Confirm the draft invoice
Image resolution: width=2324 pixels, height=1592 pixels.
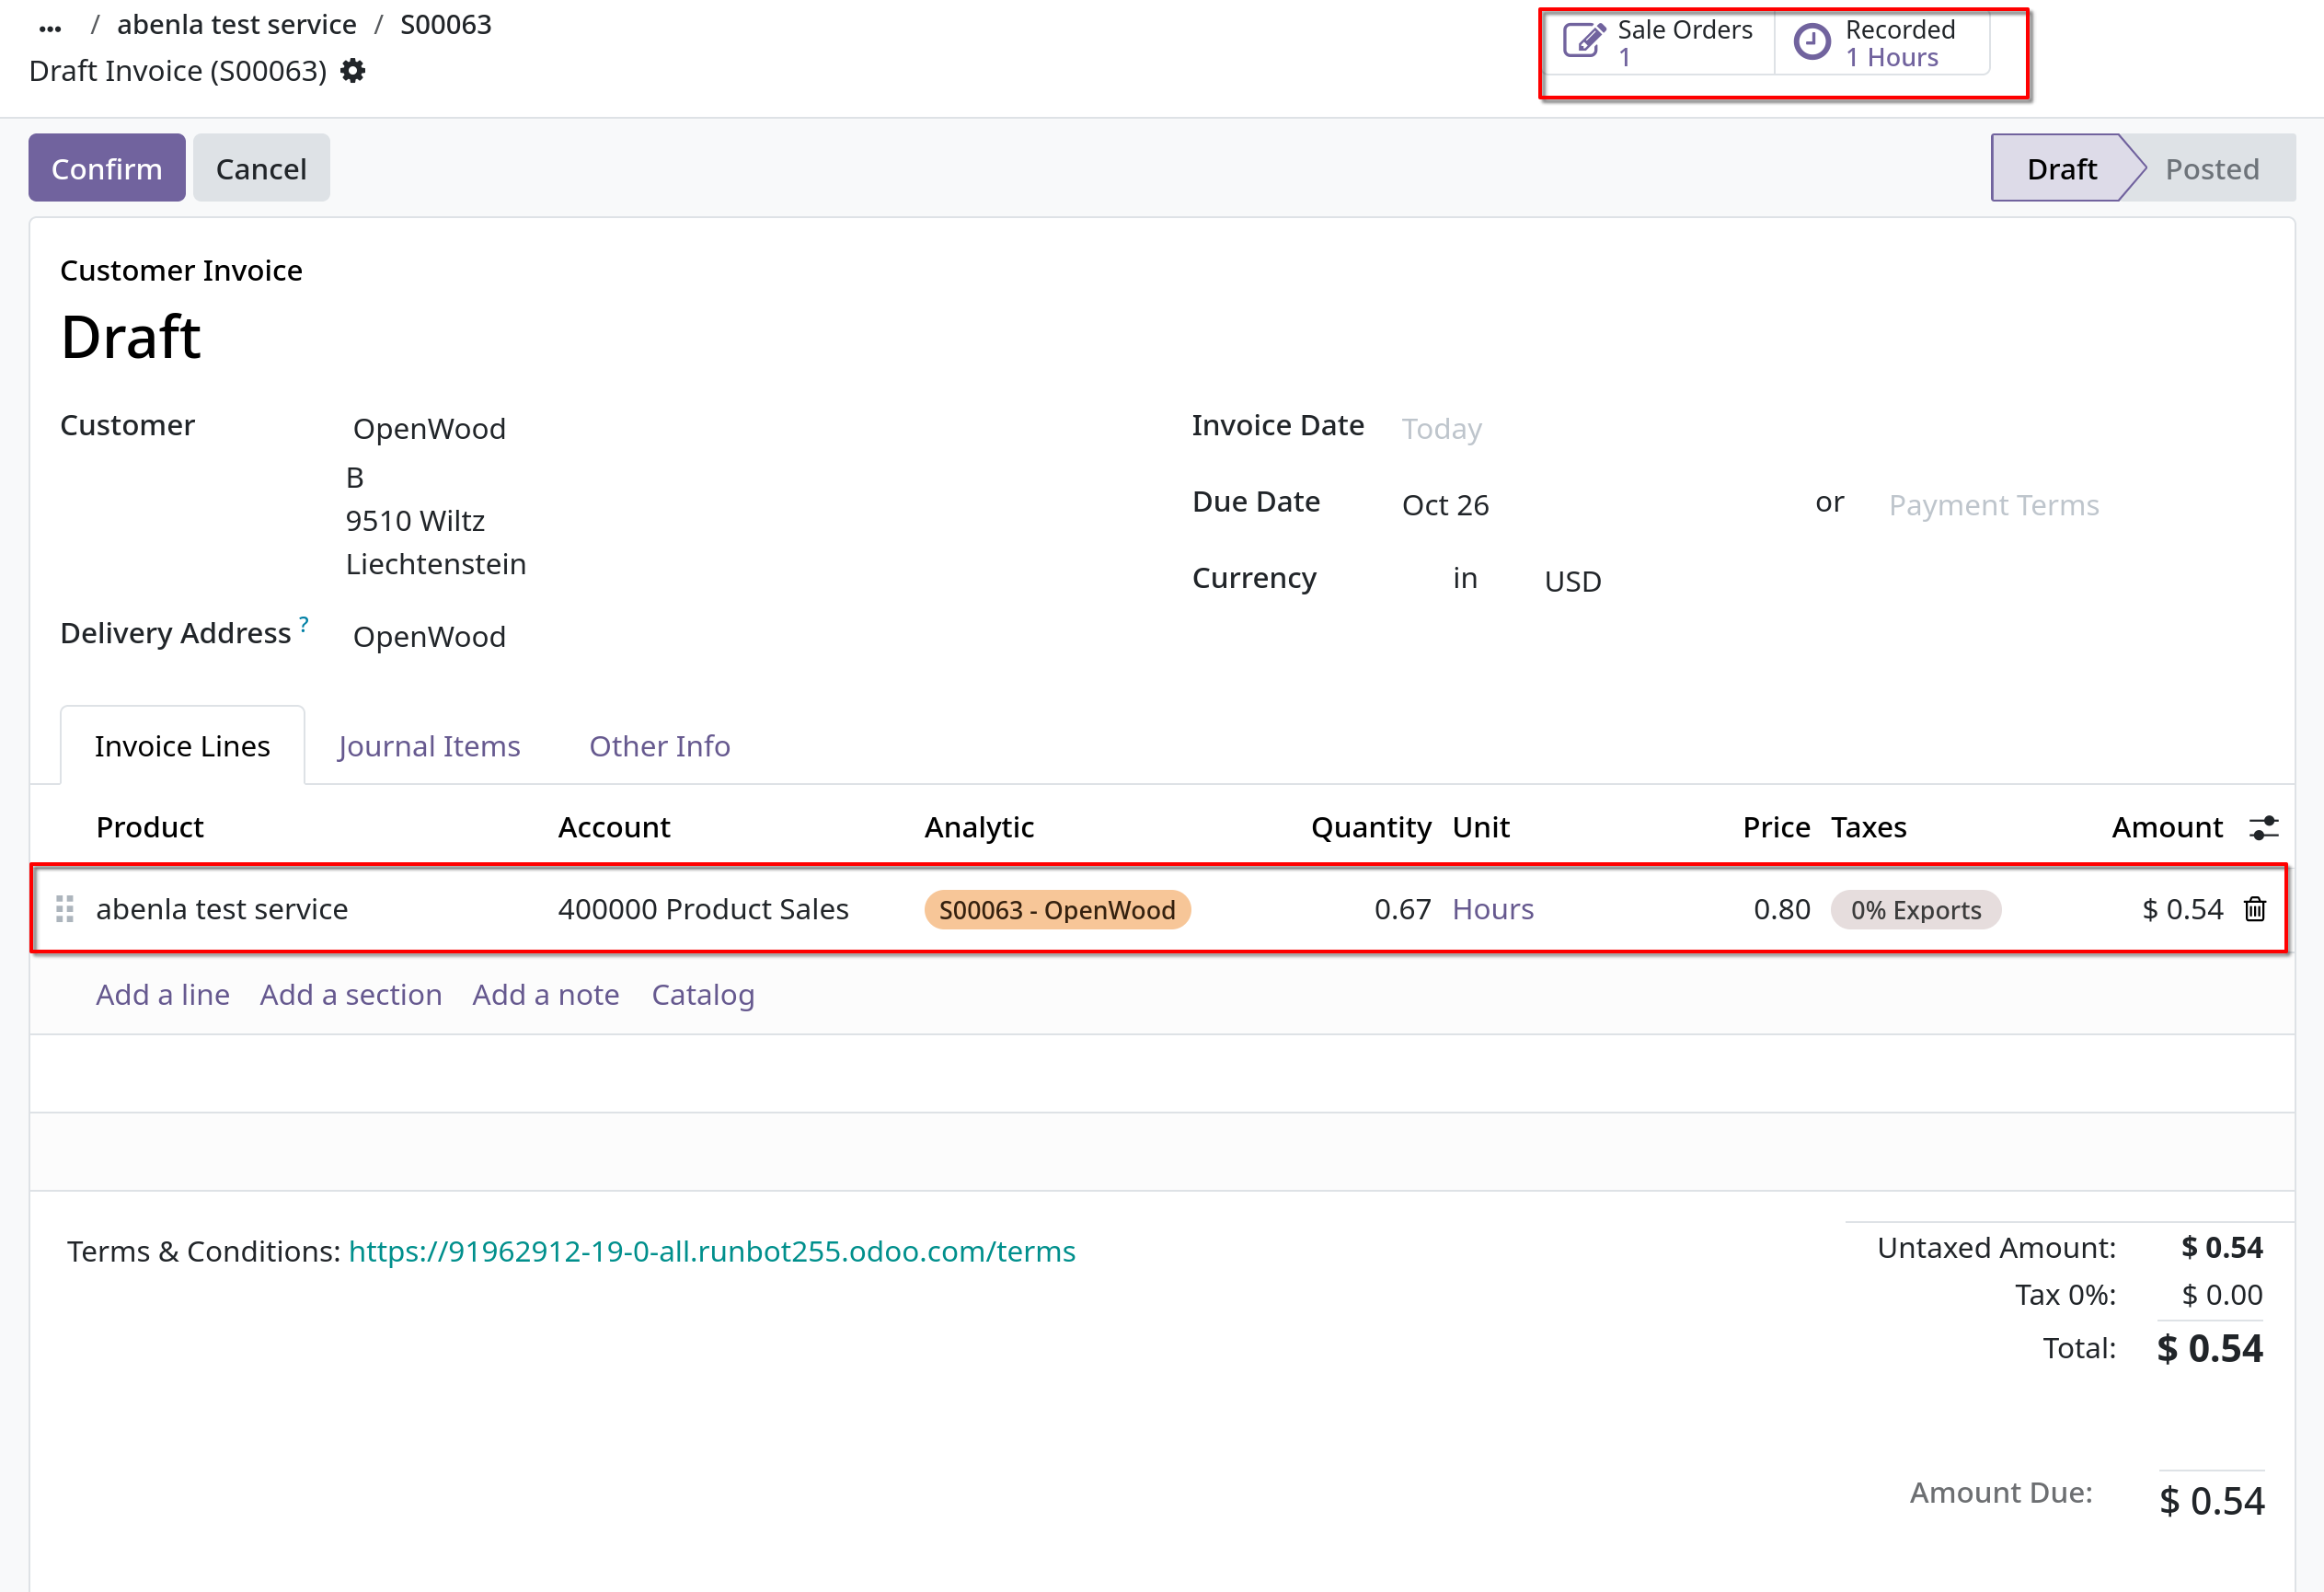pyautogui.click(x=107, y=168)
